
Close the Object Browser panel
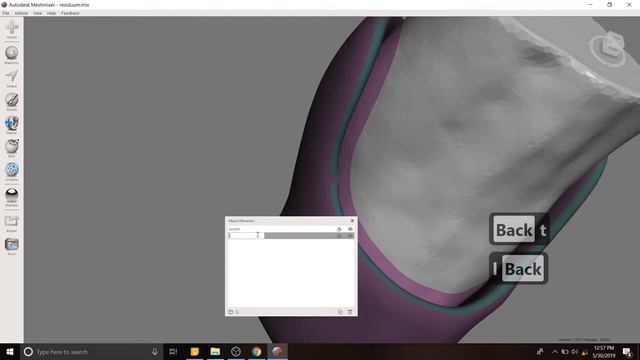352,221
